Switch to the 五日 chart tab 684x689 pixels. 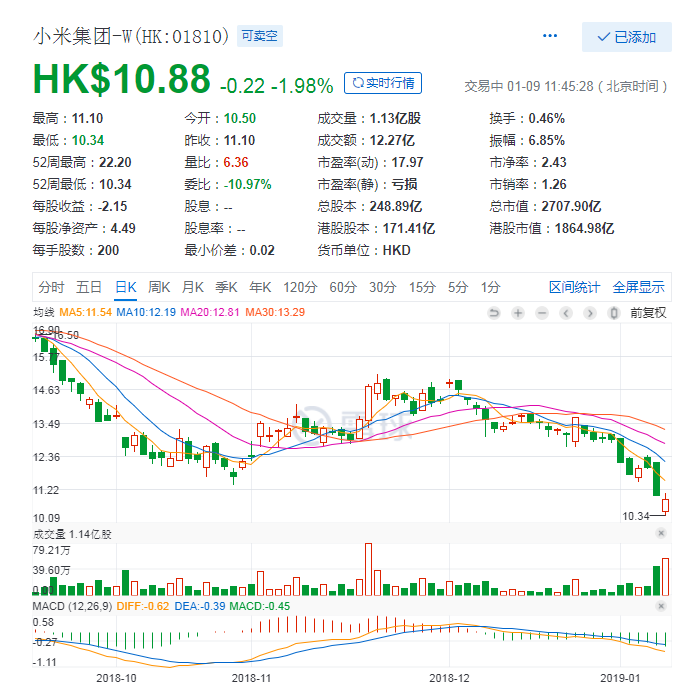[x=89, y=287]
